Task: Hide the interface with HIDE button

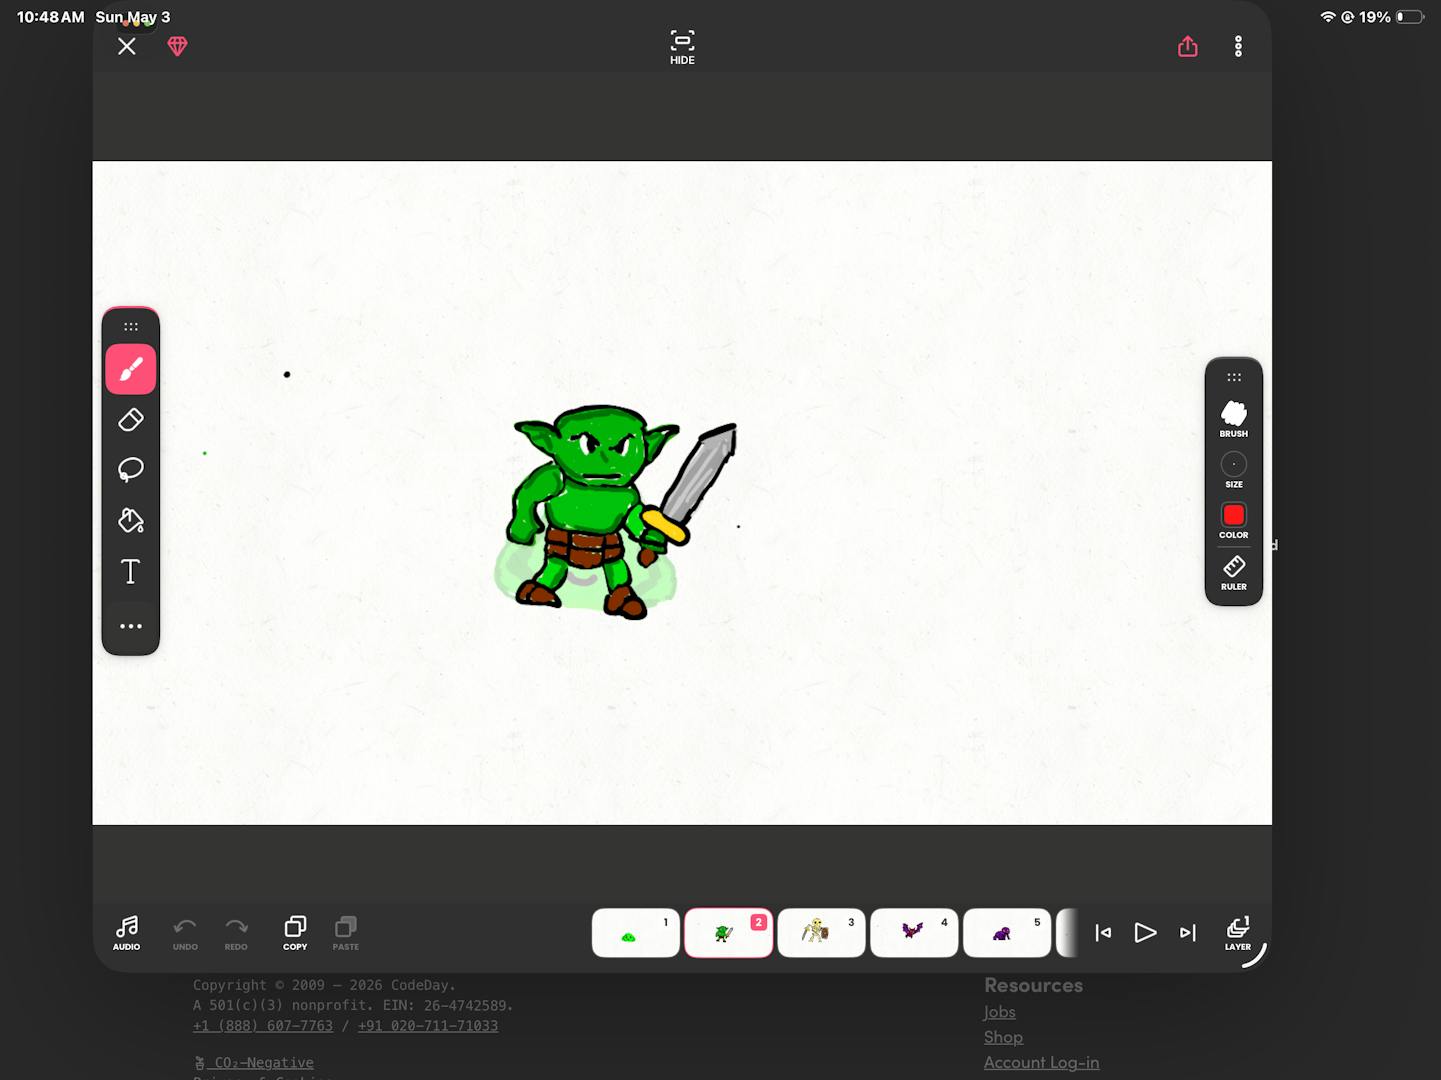Action: (x=682, y=47)
